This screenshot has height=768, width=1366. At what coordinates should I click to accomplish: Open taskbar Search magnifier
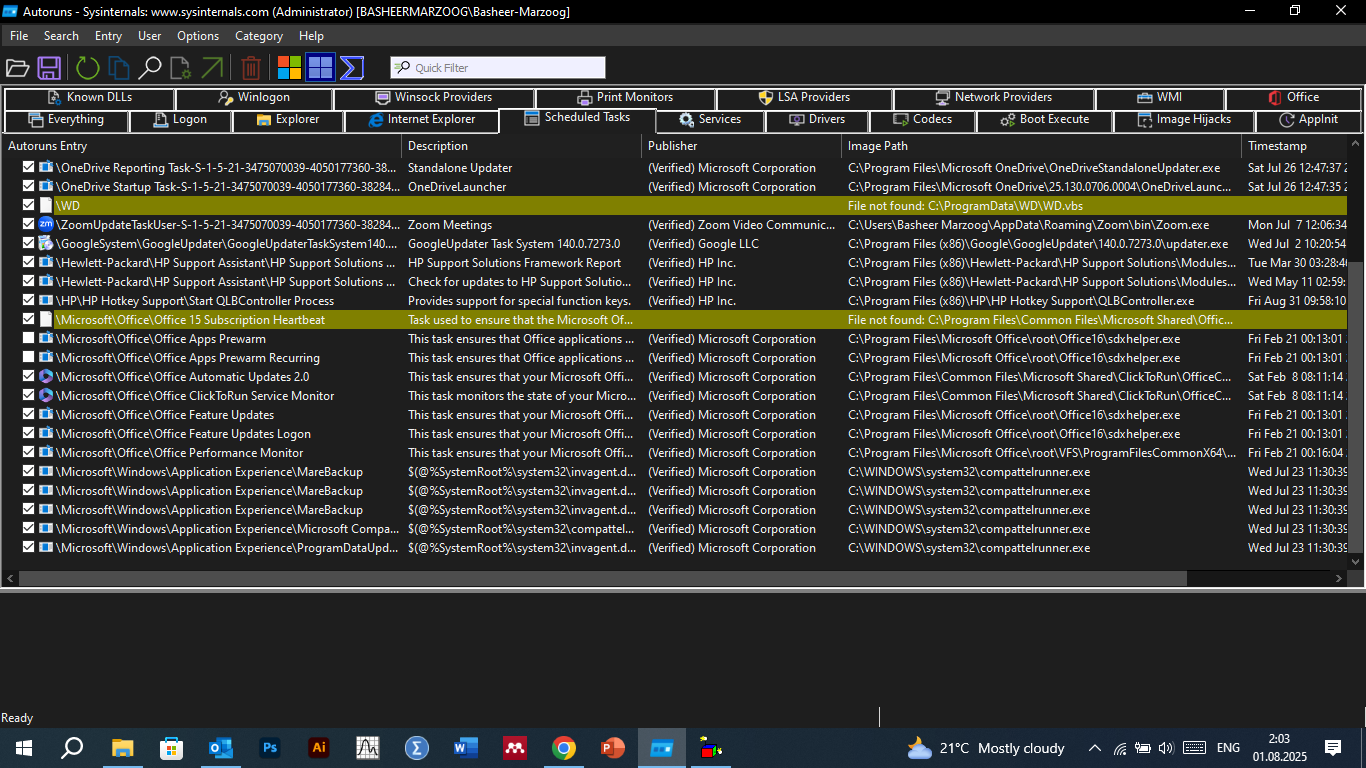tap(72, 748)
